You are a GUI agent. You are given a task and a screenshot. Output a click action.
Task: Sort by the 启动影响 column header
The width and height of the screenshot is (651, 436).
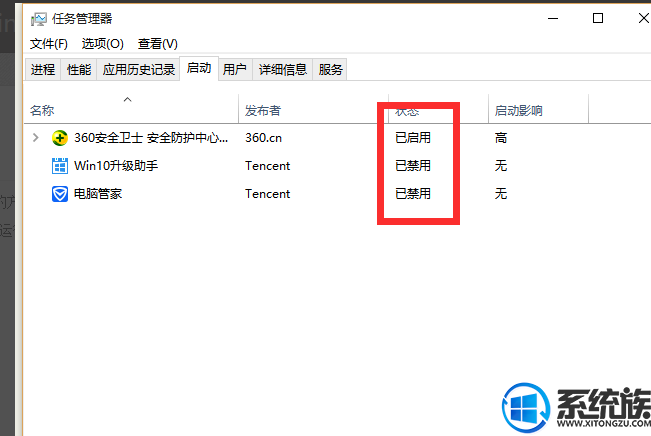tap(538, 109)
